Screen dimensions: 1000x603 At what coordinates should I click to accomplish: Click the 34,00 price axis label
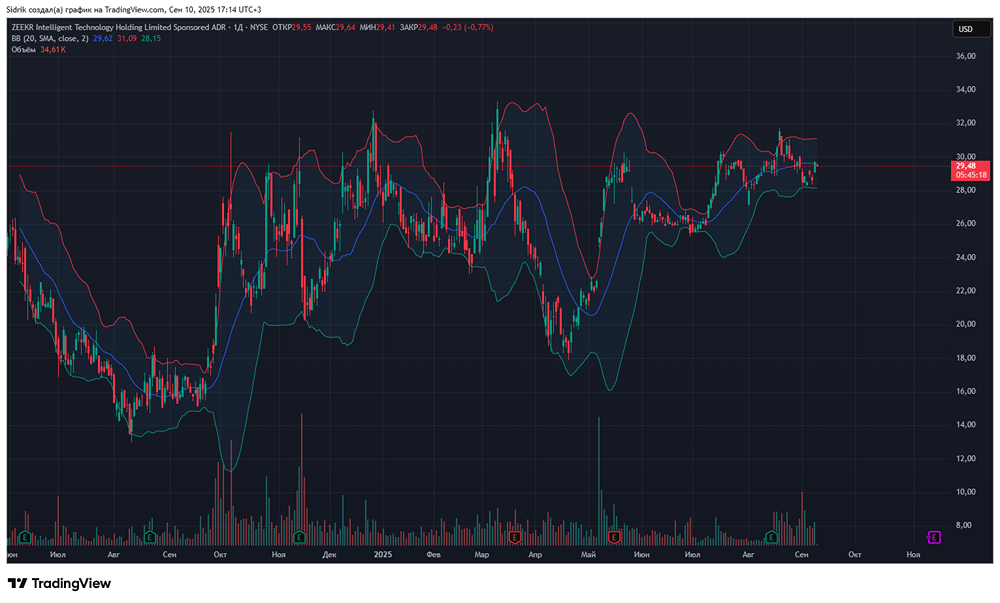tap(966, 89)
